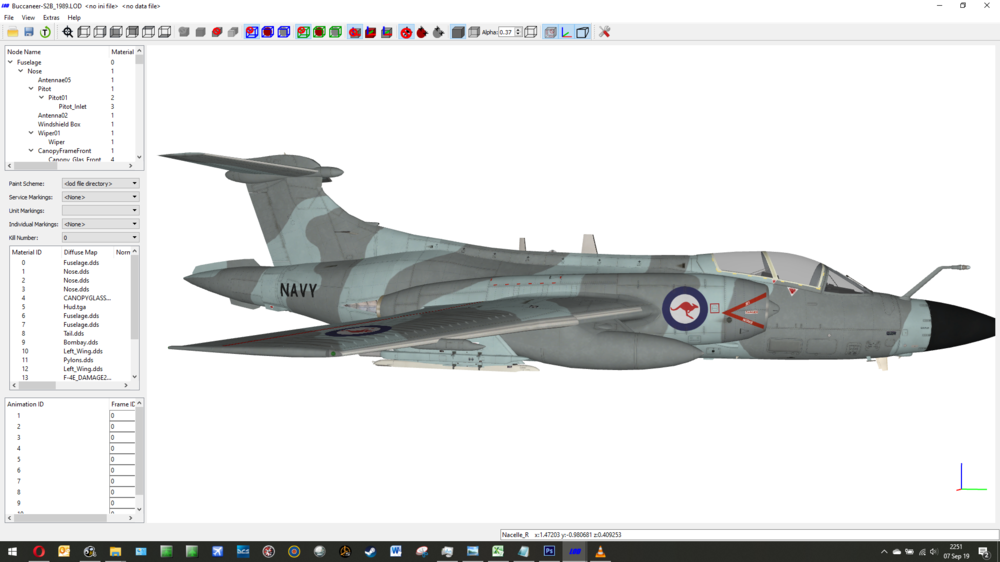The width and height of the screenshot is (1000, 562).
Task: Open VLC media player from the taskbar
Action: tap(600, 552)
